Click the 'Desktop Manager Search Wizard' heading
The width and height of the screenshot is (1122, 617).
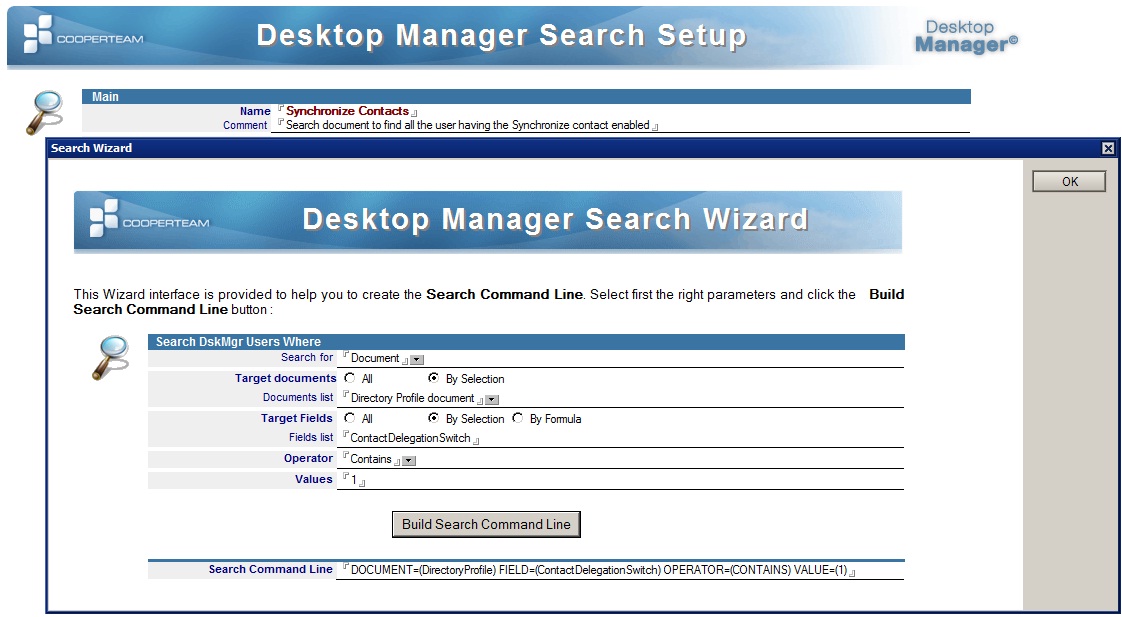pyautogui.click(x=555, y=219)
